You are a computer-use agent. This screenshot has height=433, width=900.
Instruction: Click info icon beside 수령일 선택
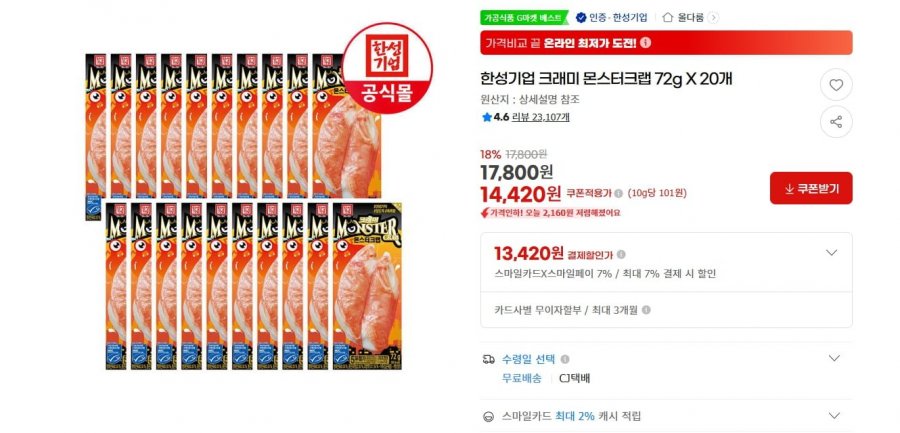565,359
